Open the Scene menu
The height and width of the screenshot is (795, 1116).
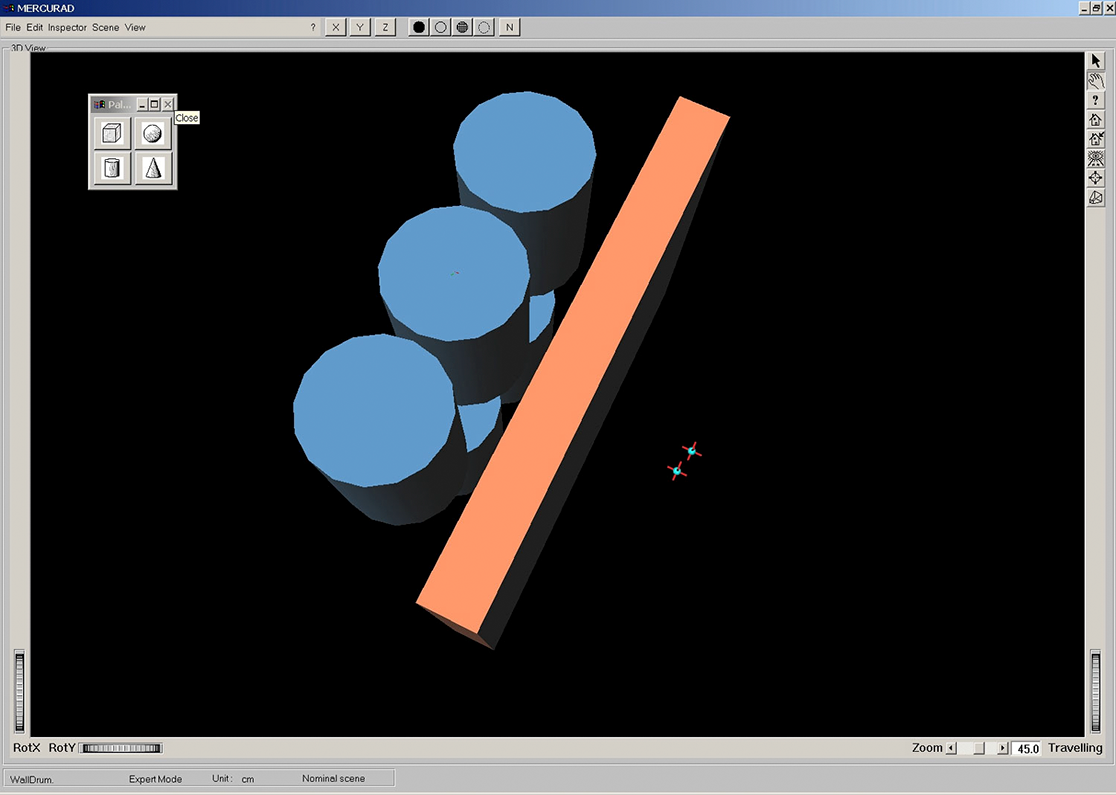105,27
